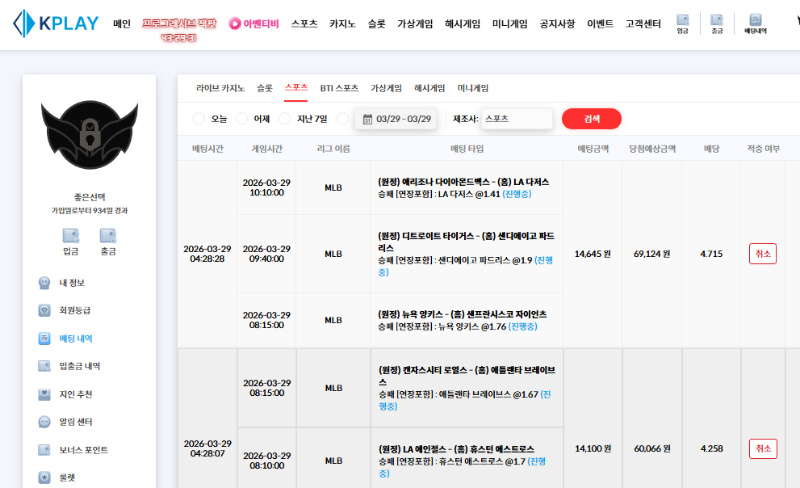This screenshot has height=488, width=800.
Task: Switch to the BTI 스포츠 tab
Action: 339,88
